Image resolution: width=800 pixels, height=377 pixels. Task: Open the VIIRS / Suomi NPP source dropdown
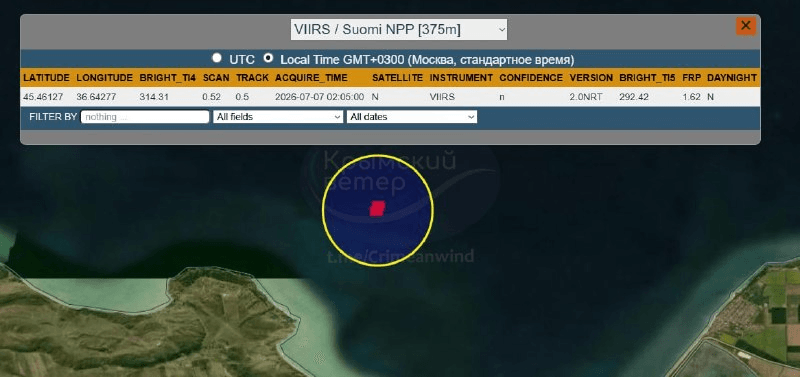pyautogui.click(x=399, y=30)
